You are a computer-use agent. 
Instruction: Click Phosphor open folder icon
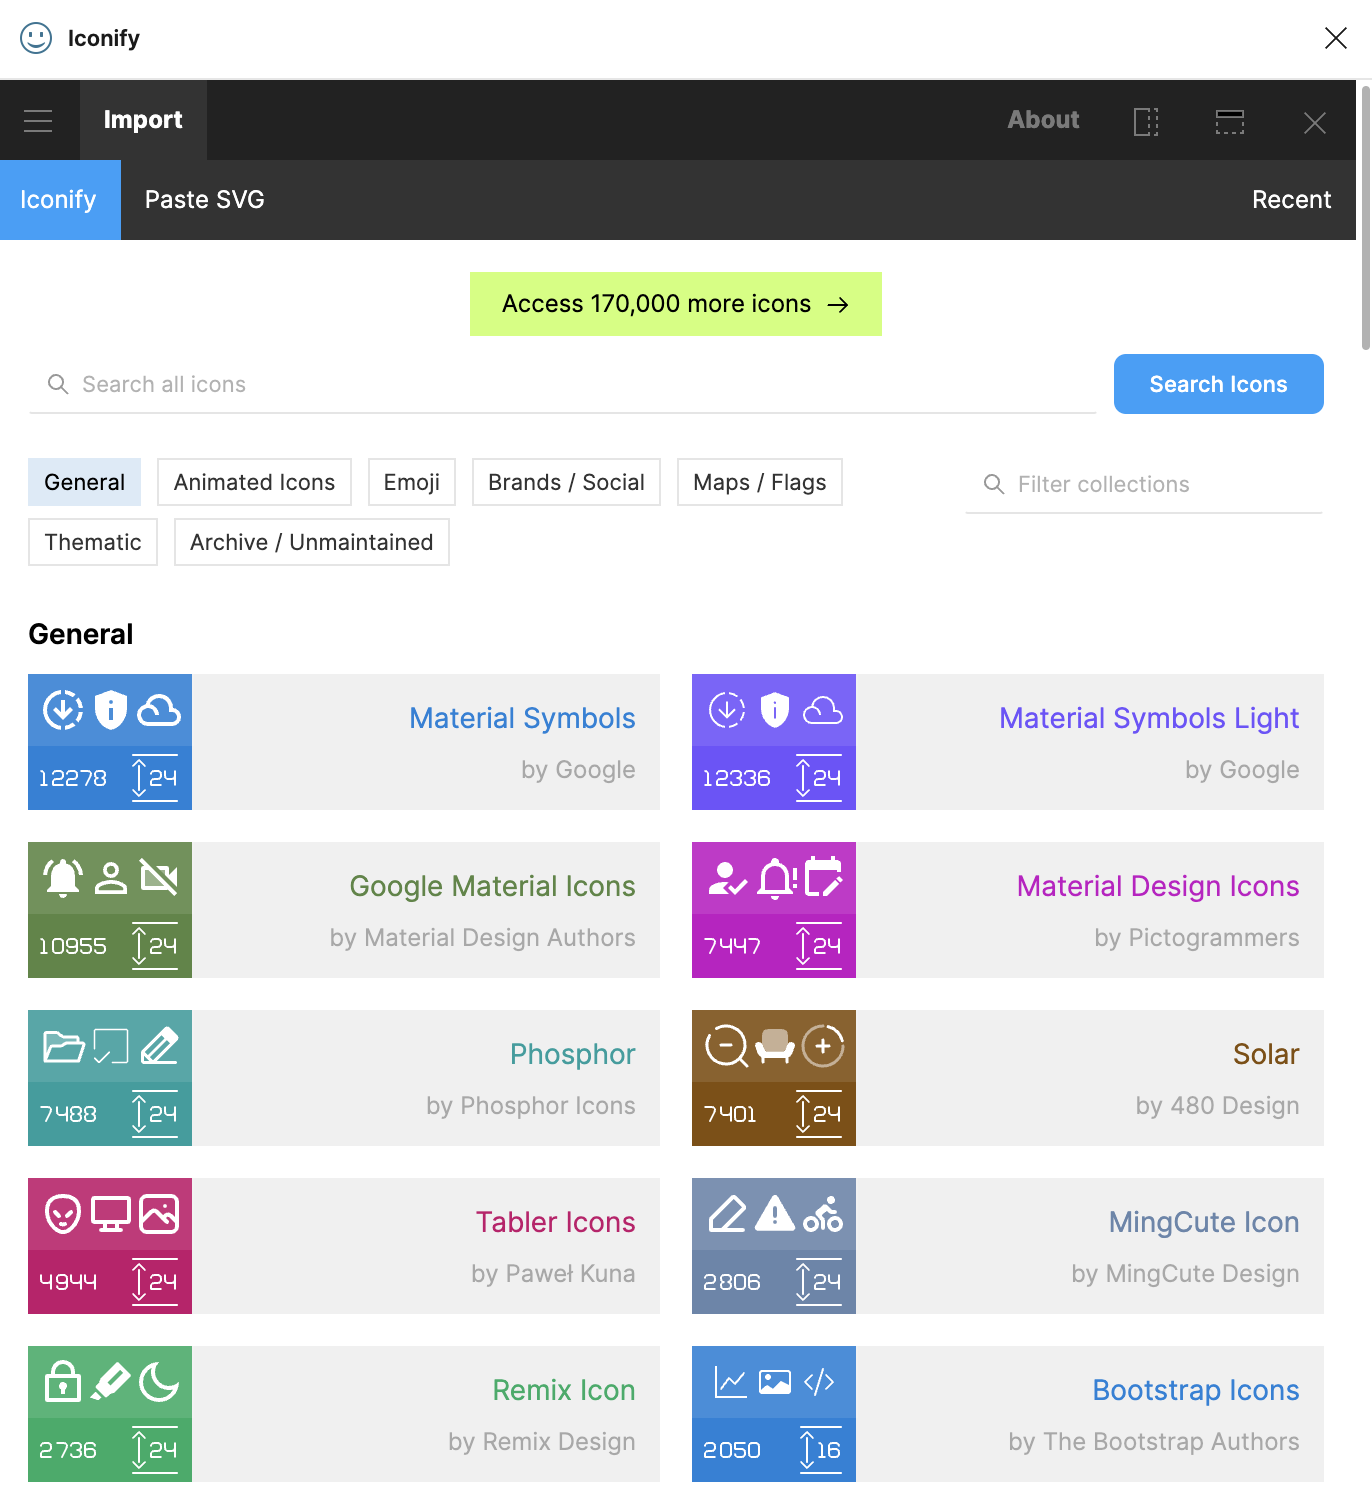coord(64,1046)
